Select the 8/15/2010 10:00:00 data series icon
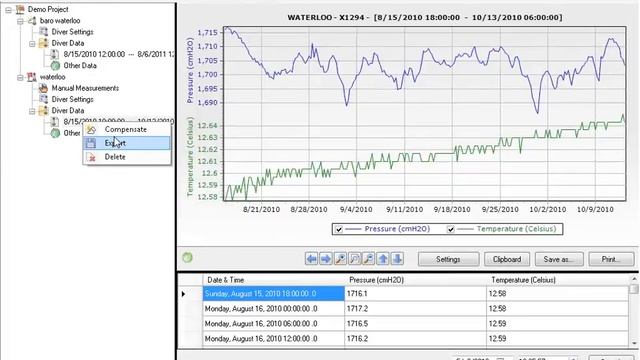Image resolution: width=640 pixels, height=360 pixels. [x=55, y=122]
